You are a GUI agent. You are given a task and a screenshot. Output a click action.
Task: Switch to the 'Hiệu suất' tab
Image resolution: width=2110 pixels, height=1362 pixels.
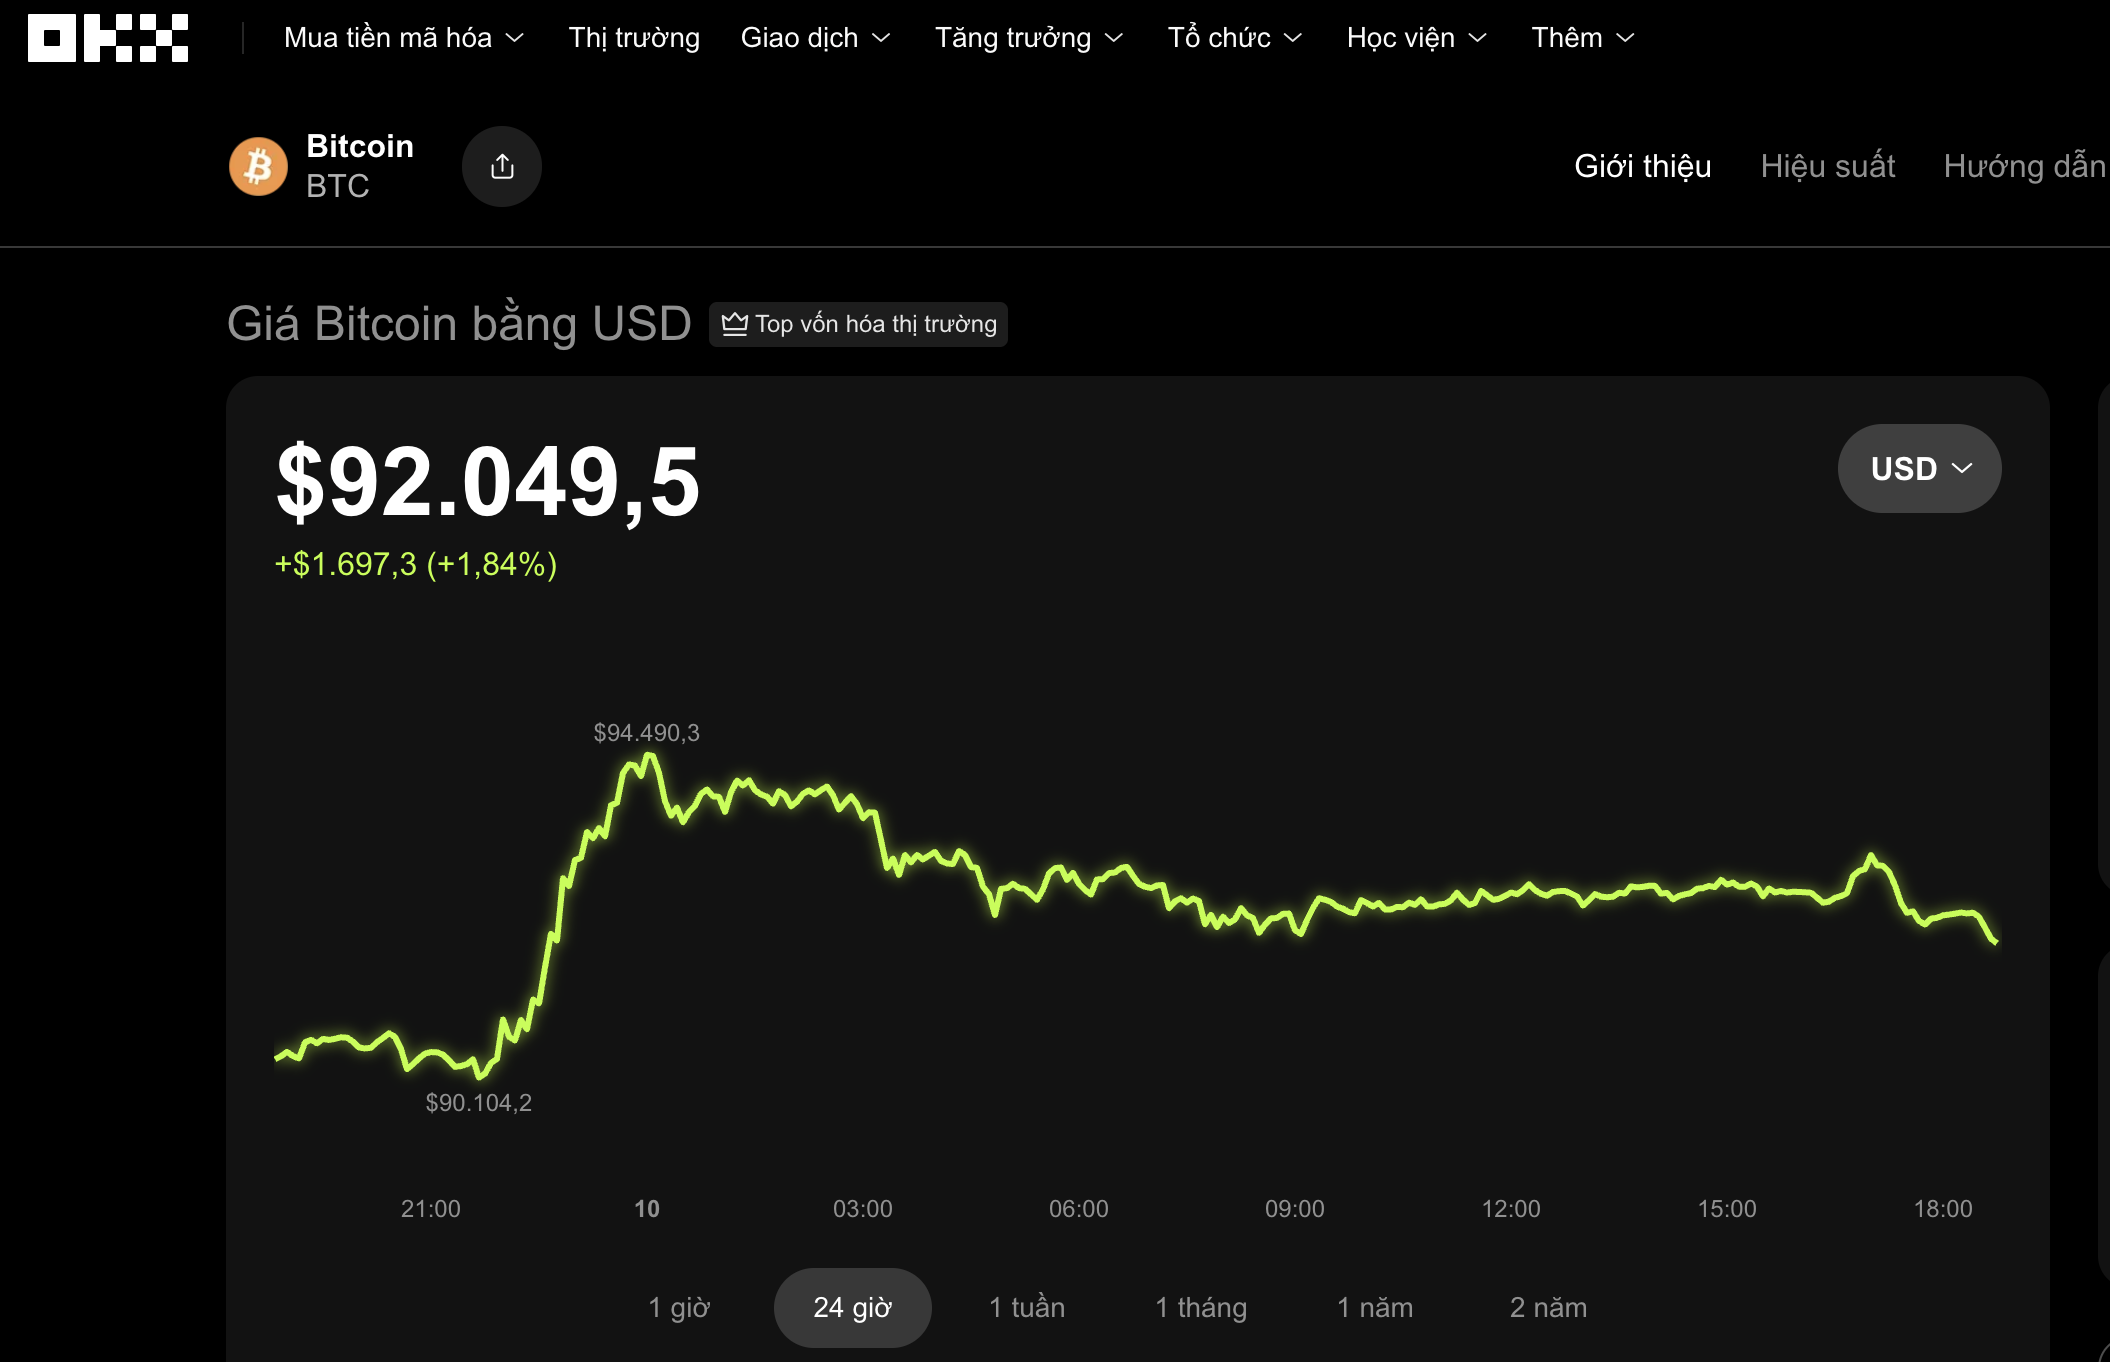(x=1827, y=166)
